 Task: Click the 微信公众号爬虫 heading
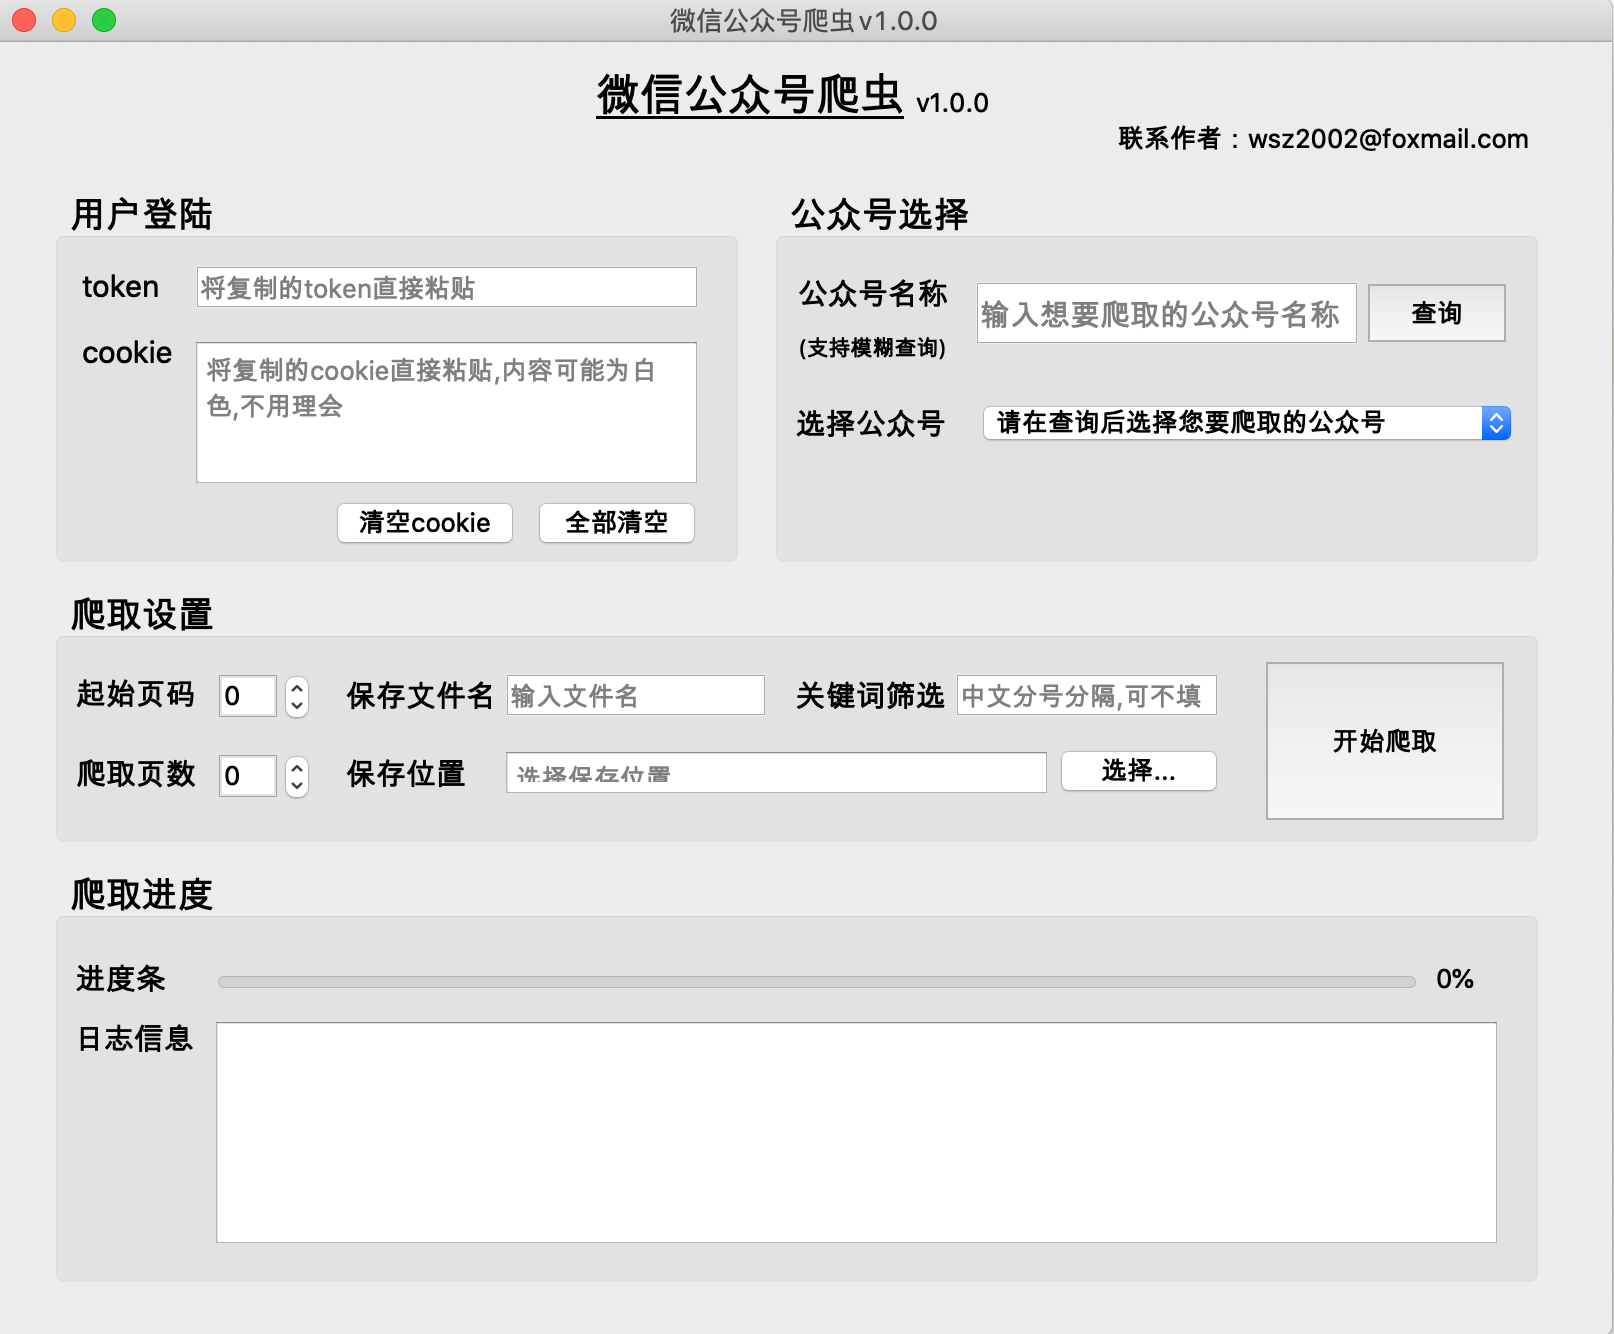coord(750,96)
